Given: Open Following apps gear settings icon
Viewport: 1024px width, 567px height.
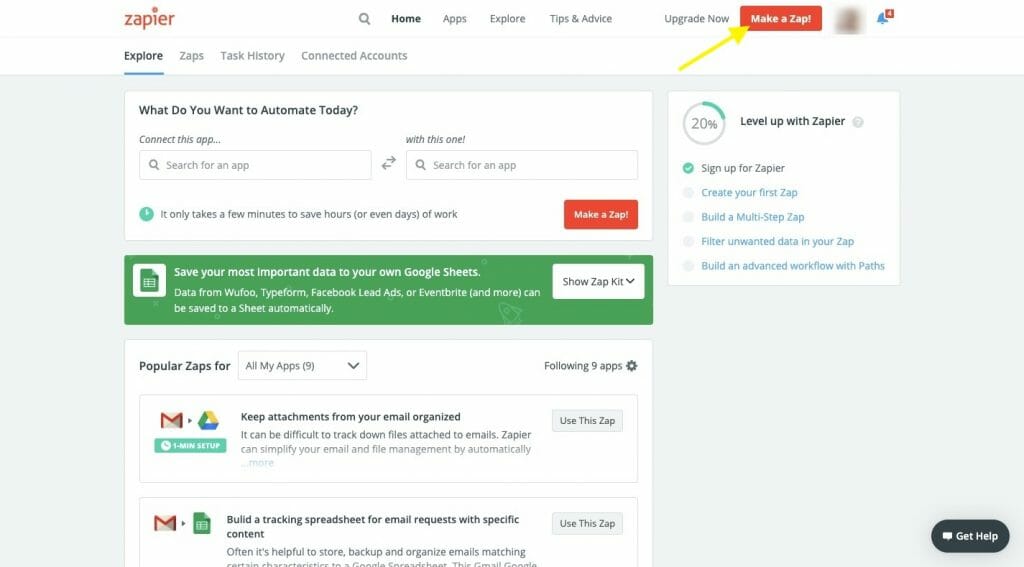Looking at the screenshot, I should point(632,366).
